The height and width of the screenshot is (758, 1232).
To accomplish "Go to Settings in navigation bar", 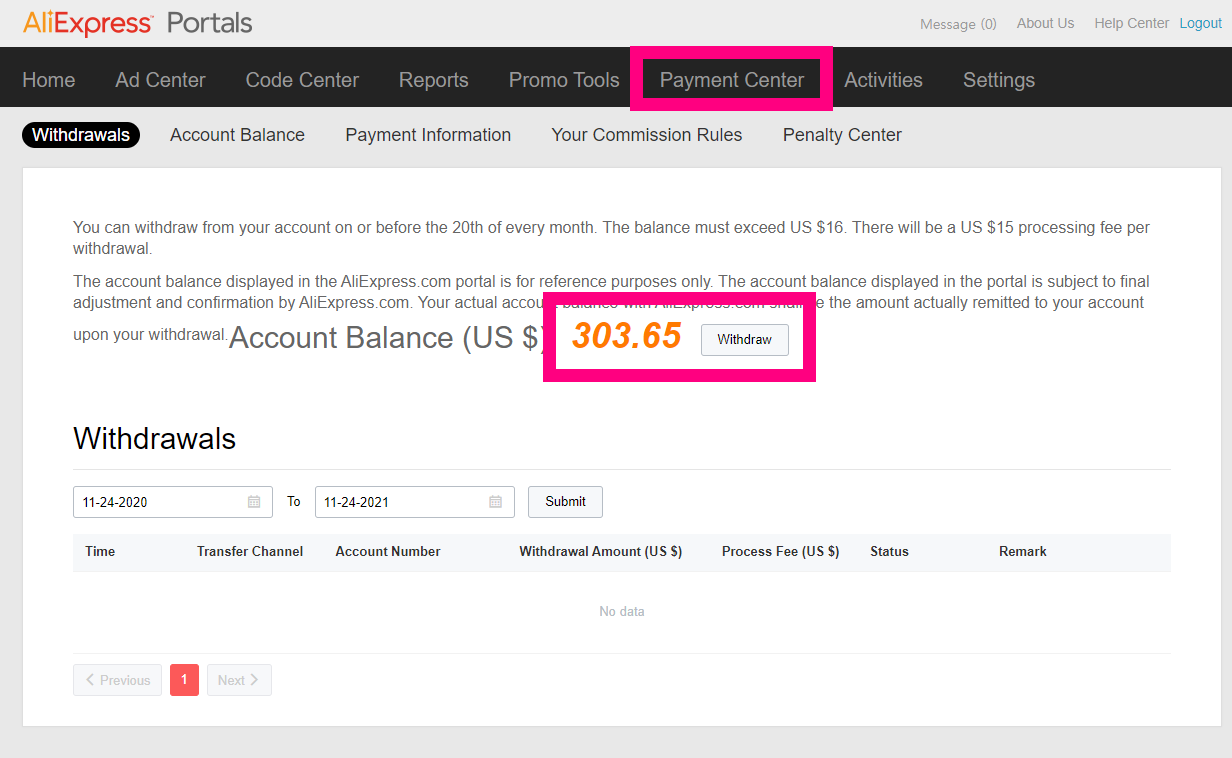I will pyautogui.click(x=999, y=80).
